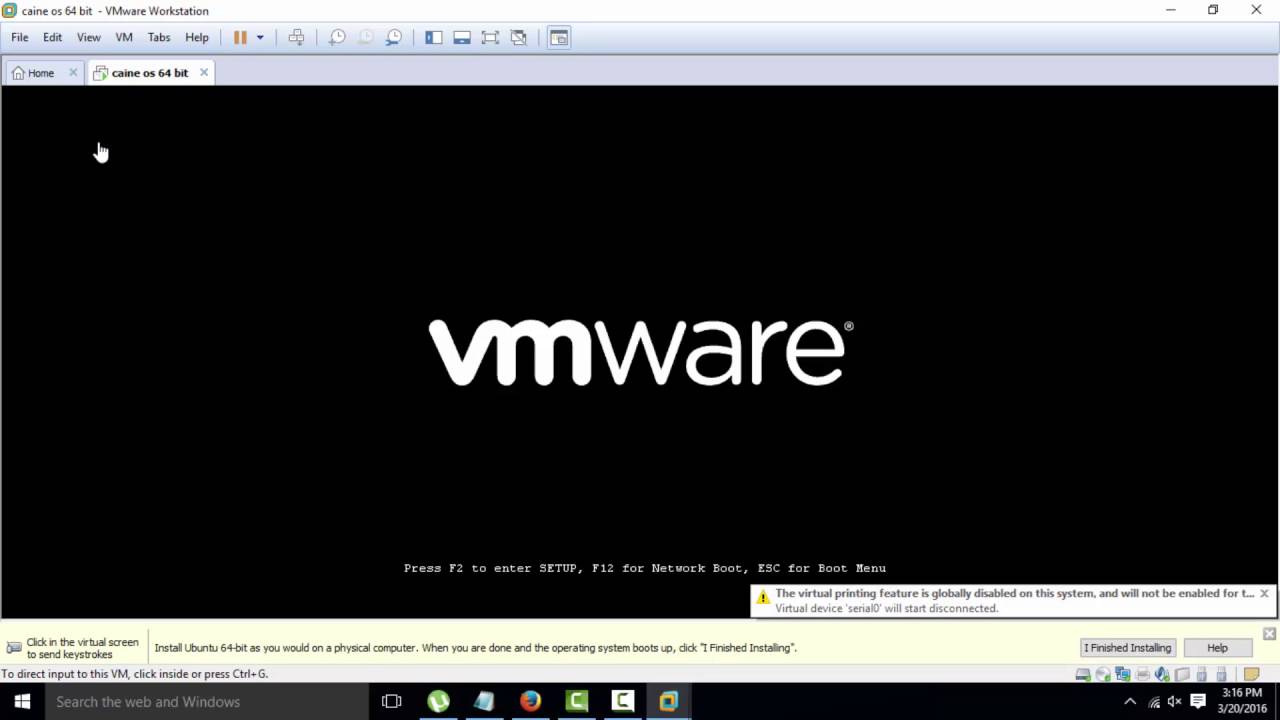Open the network adapter status icon
Image resolution: width=1280 pixels, height=720 pixels.
1123,675
